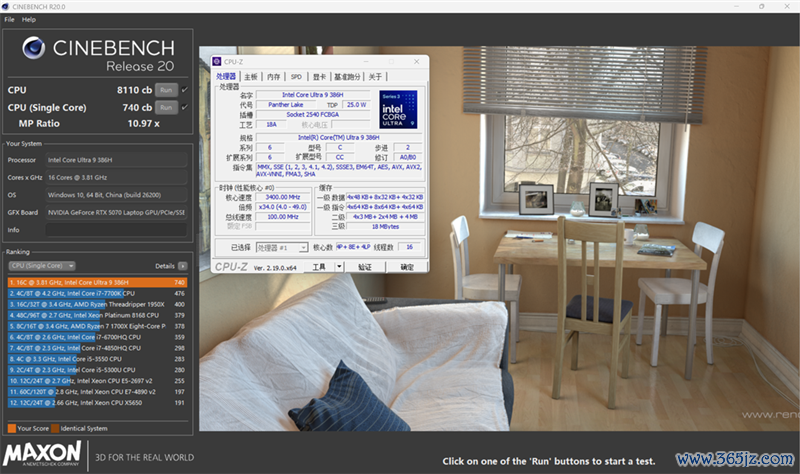Run the CPU (Single Core) test

click(x=166, y=108)
